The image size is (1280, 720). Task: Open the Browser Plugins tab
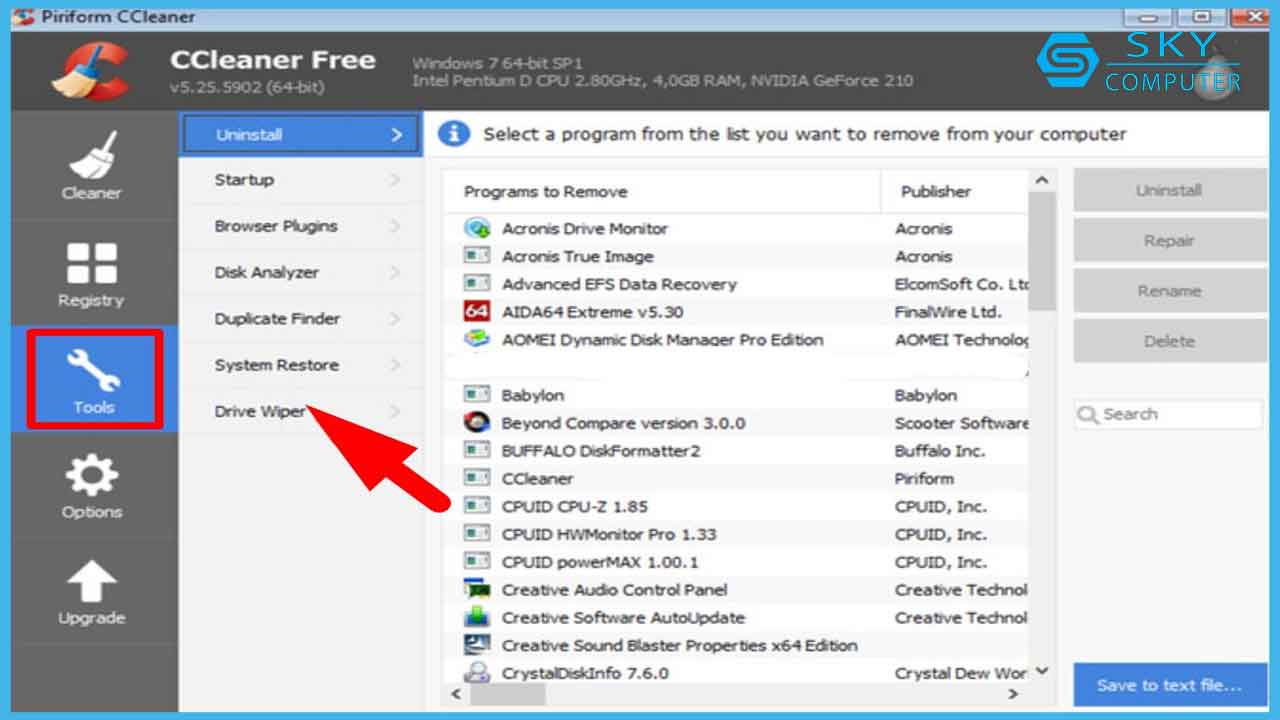pos(301,226)
